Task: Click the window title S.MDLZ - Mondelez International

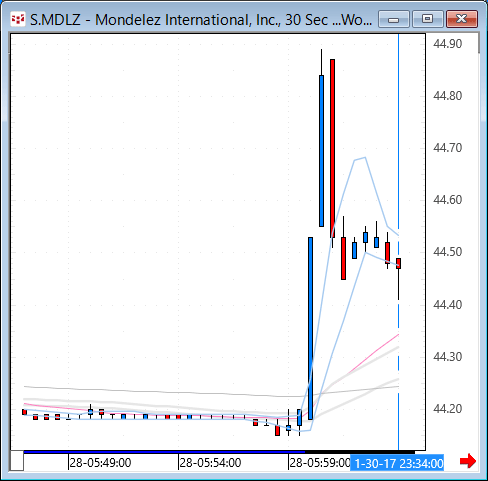Action: tap(201, 20)
